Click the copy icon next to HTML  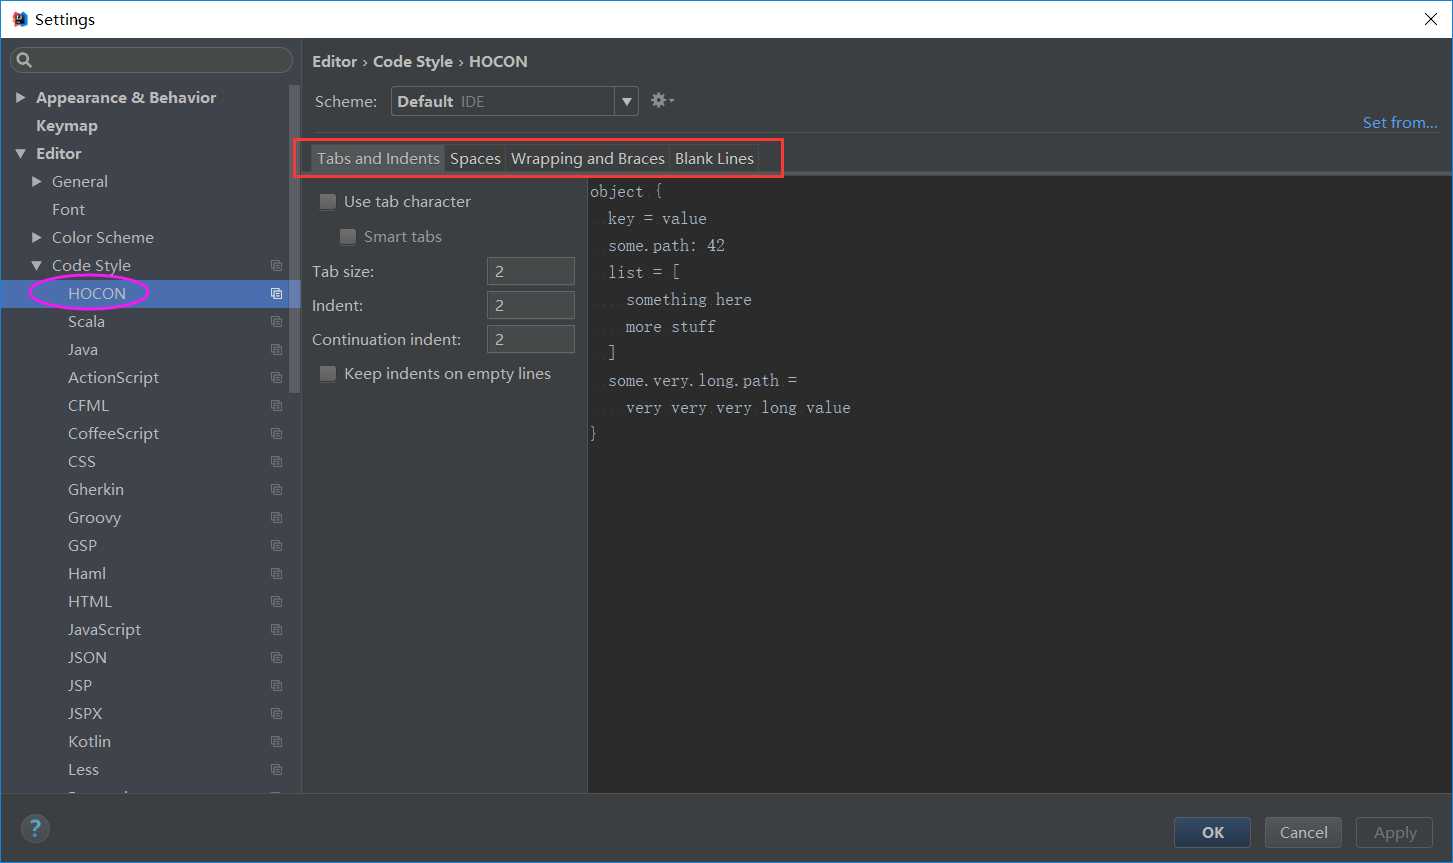point(277,601)
